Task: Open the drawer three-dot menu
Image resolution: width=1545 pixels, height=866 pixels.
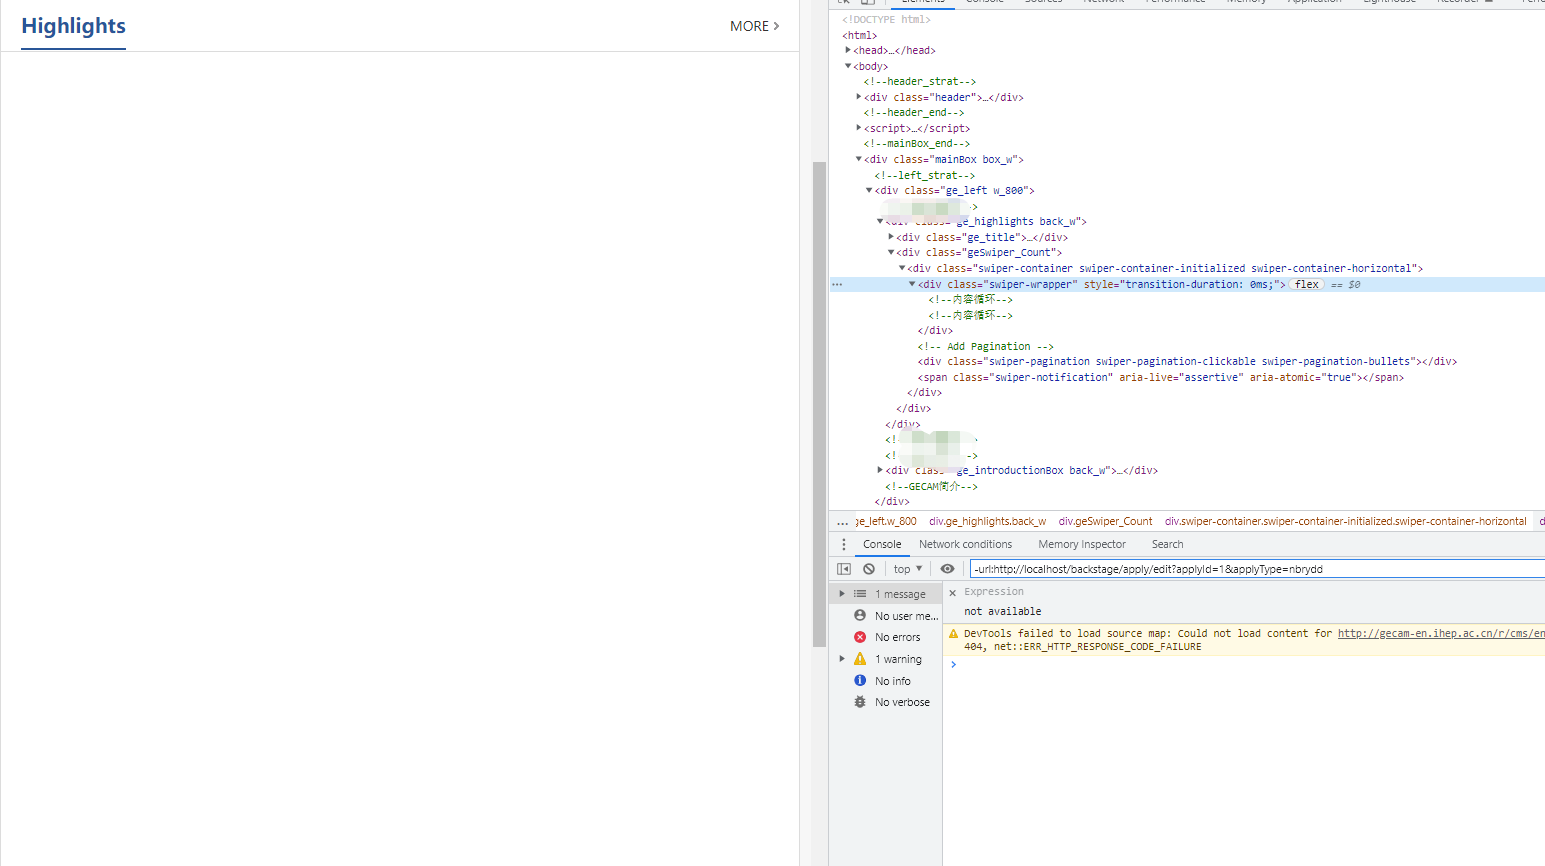Action: pyautogui.click(x=844, y=544)
